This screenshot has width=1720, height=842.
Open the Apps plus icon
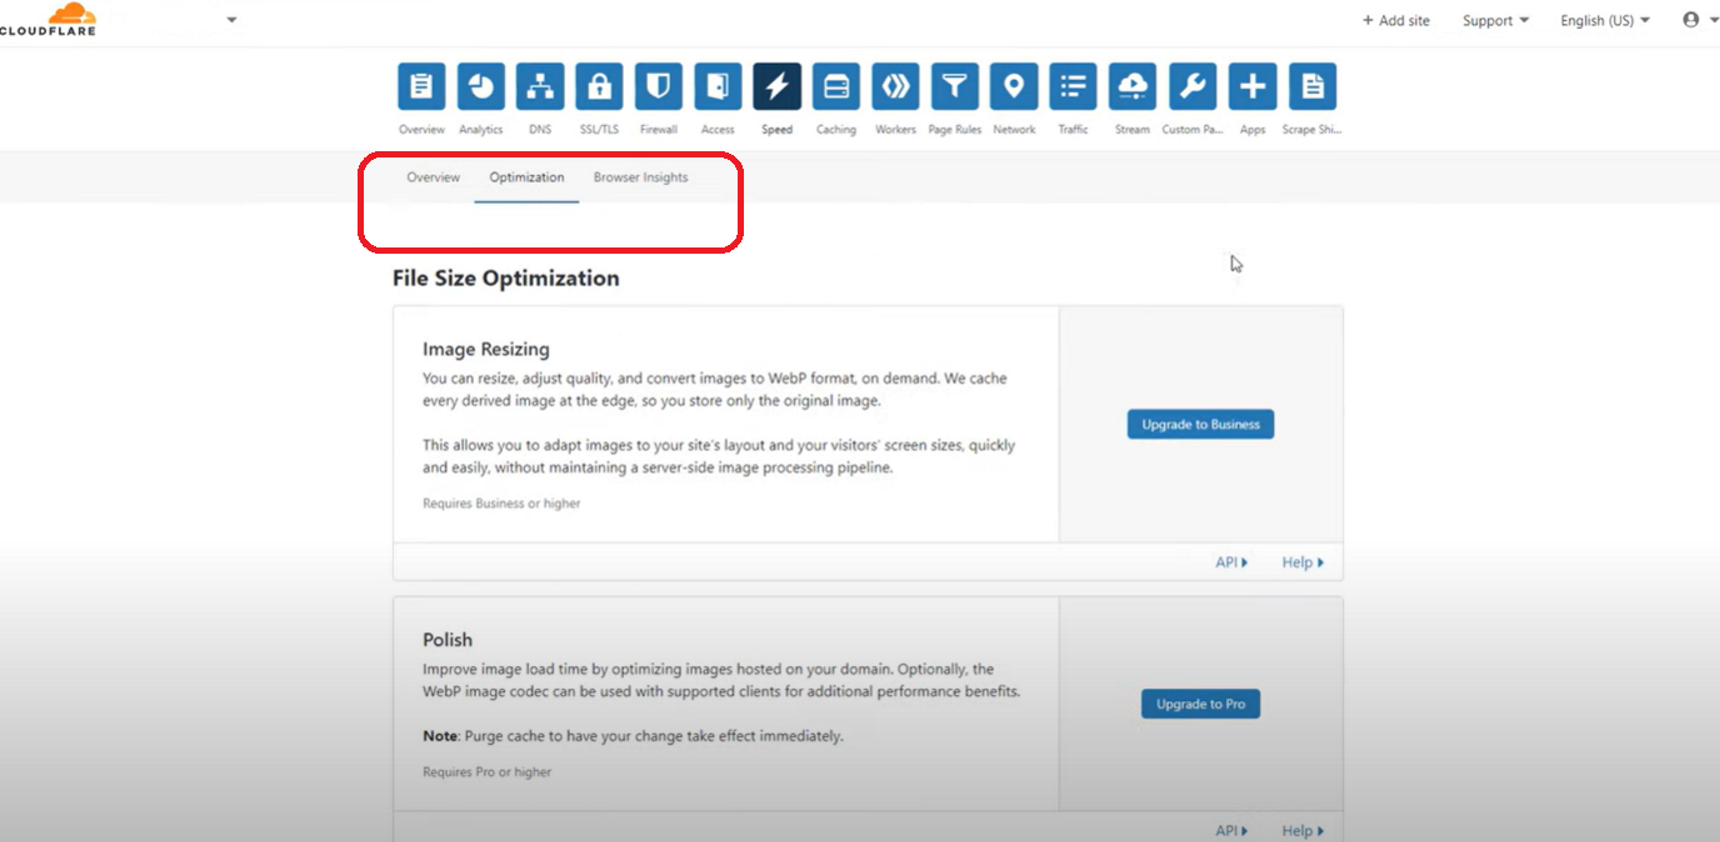pyautogui.click(x=1252, y=87)
